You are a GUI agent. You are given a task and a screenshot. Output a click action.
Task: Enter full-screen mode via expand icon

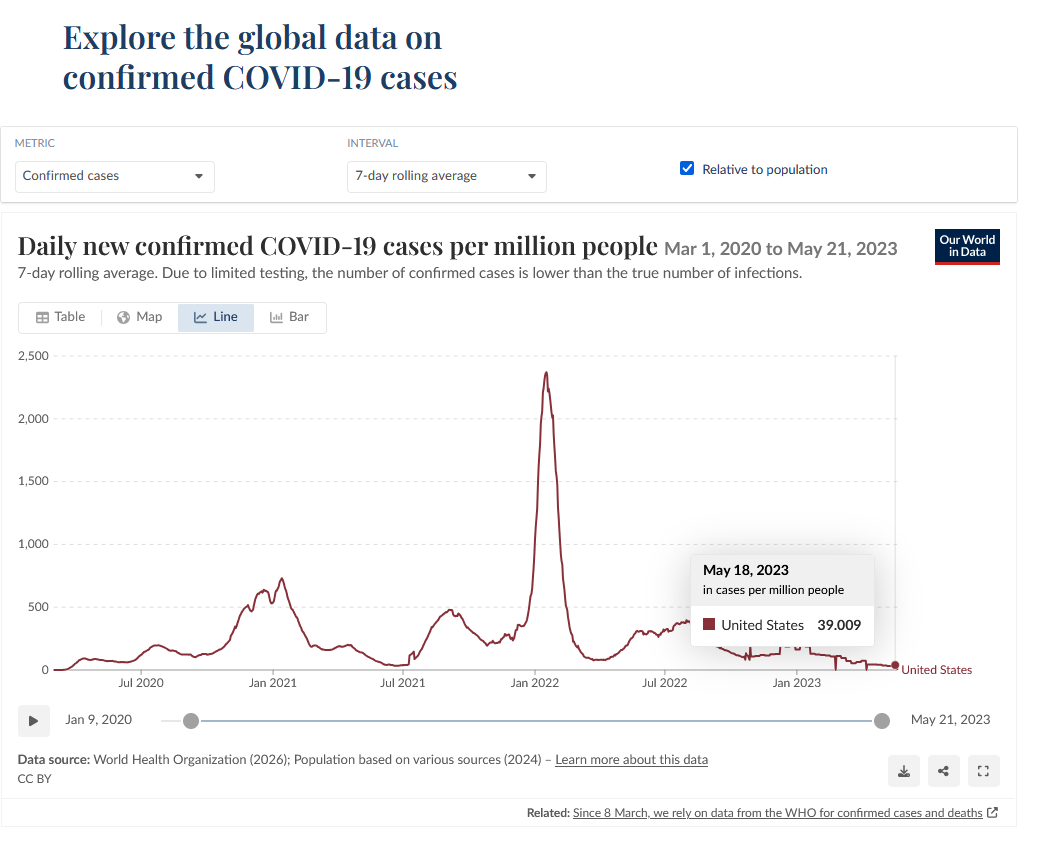[x=983, y=771]
